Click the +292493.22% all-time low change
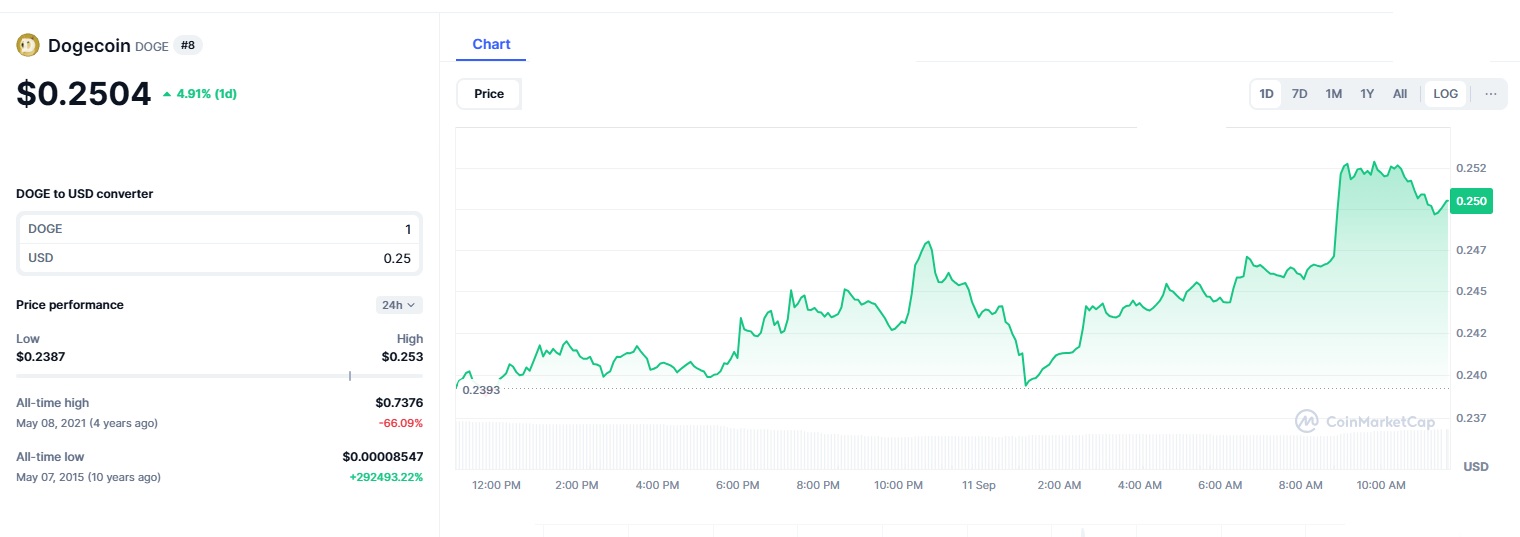 (x=386, y=477)
